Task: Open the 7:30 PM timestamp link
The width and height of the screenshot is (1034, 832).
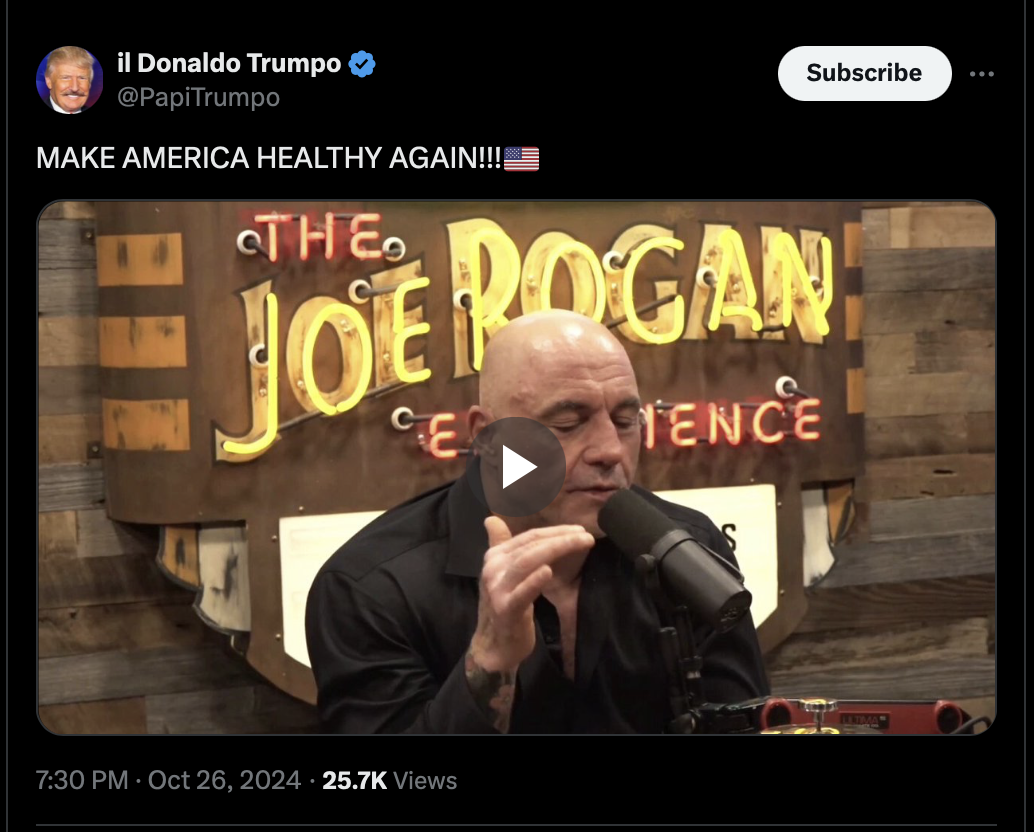Action: pyautogui.click(x=82, y=781)
